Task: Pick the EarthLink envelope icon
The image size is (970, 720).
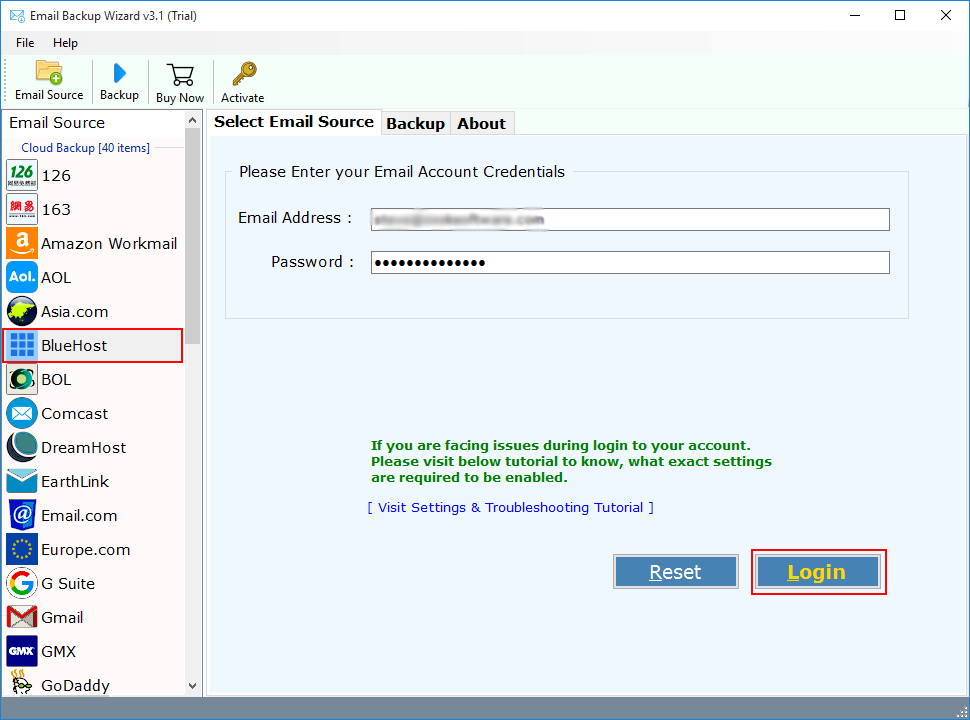Action: tap(22, 481)
